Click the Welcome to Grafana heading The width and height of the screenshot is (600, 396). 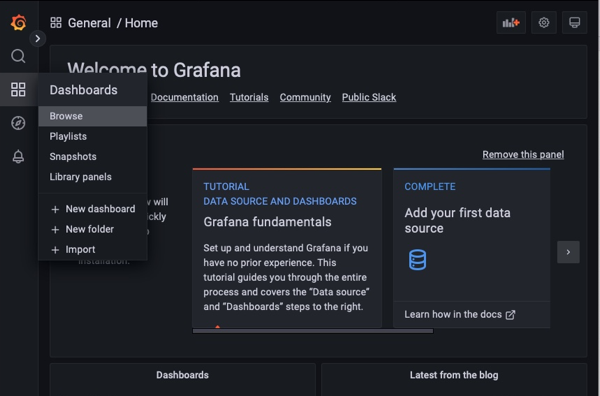pyautogui.click(x=154, y=70)
